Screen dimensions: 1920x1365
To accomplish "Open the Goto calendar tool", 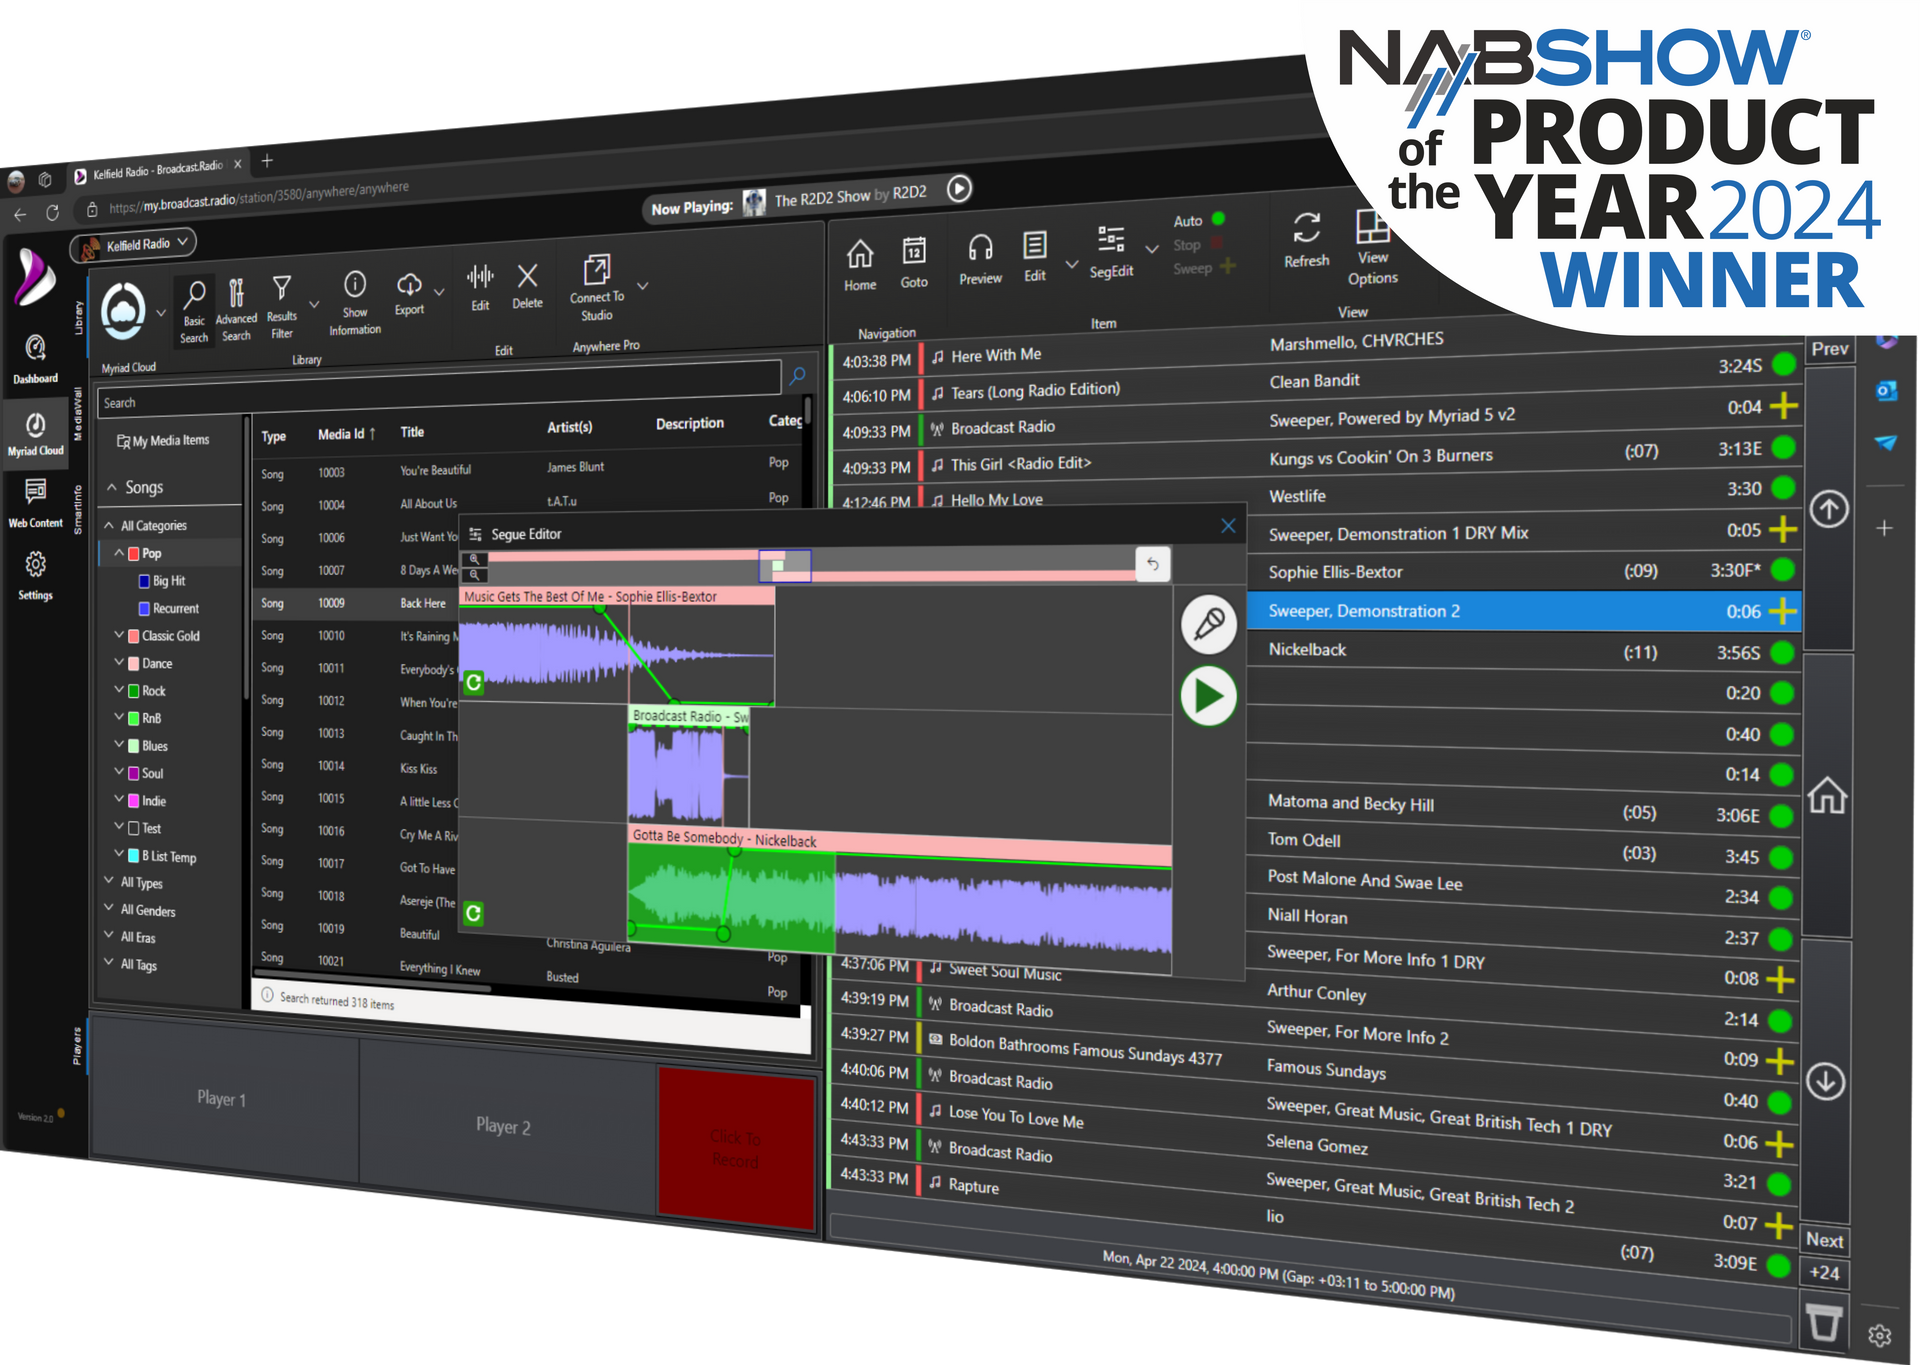I will coord(914,263).
